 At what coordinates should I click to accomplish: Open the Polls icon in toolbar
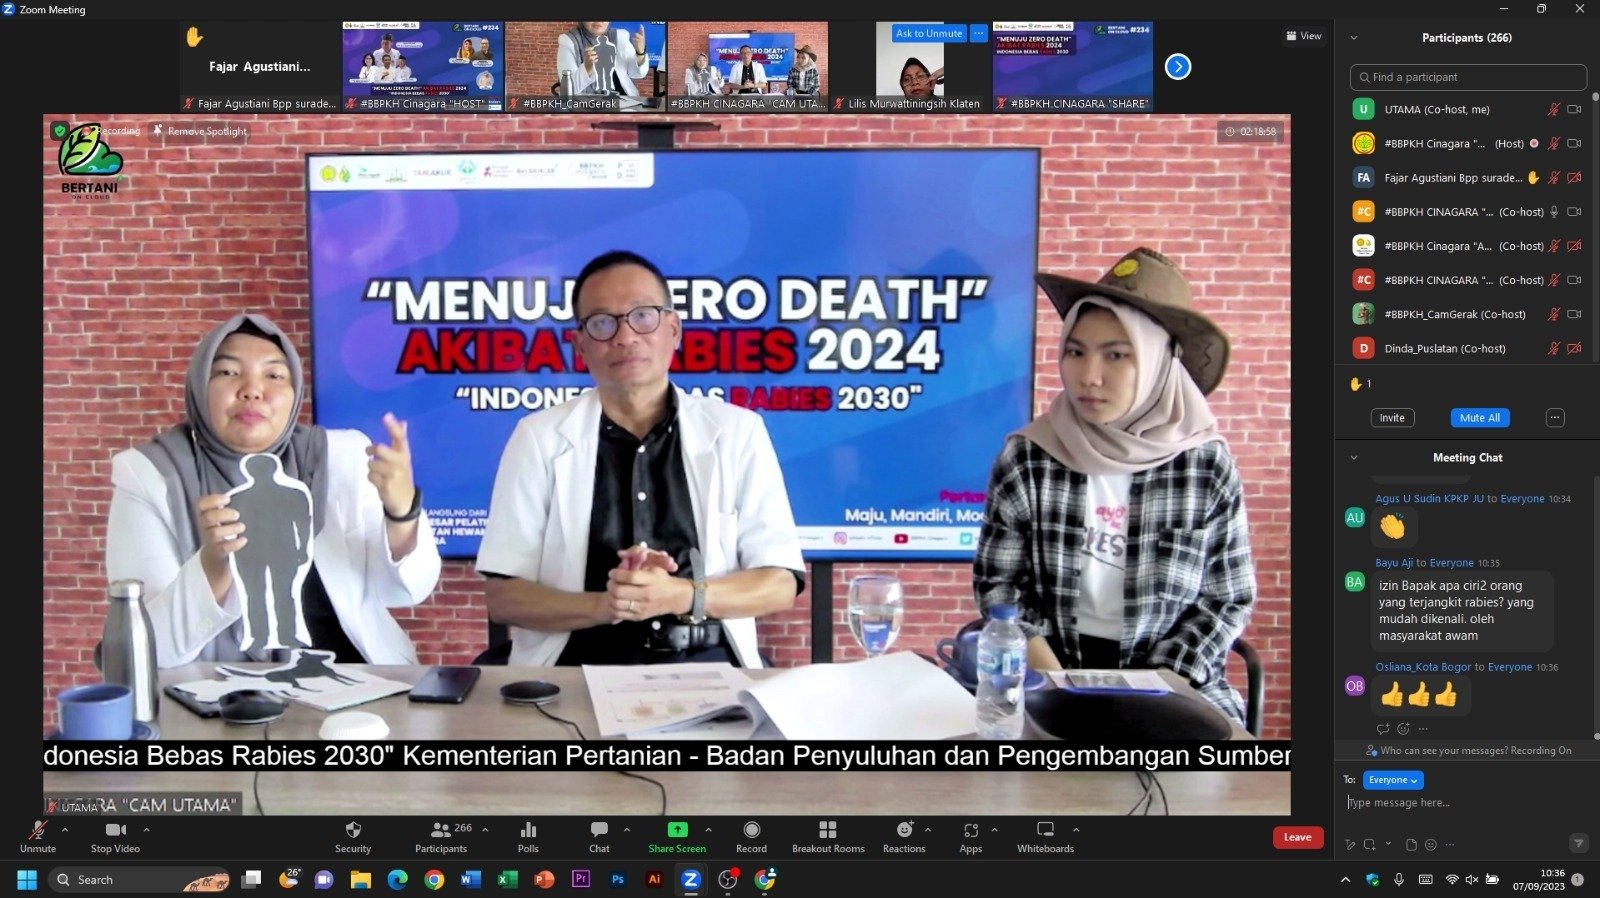[528, 831]
